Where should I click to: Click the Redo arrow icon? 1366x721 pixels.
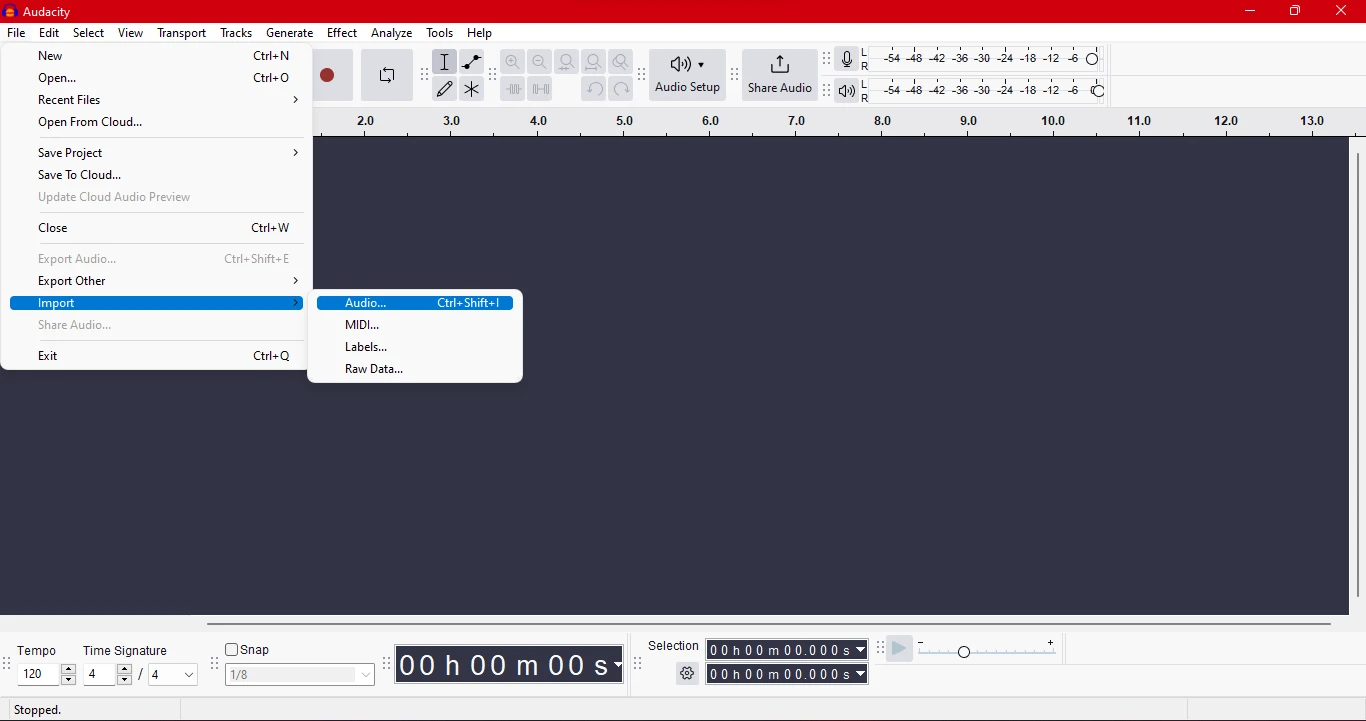coord(621,89)
